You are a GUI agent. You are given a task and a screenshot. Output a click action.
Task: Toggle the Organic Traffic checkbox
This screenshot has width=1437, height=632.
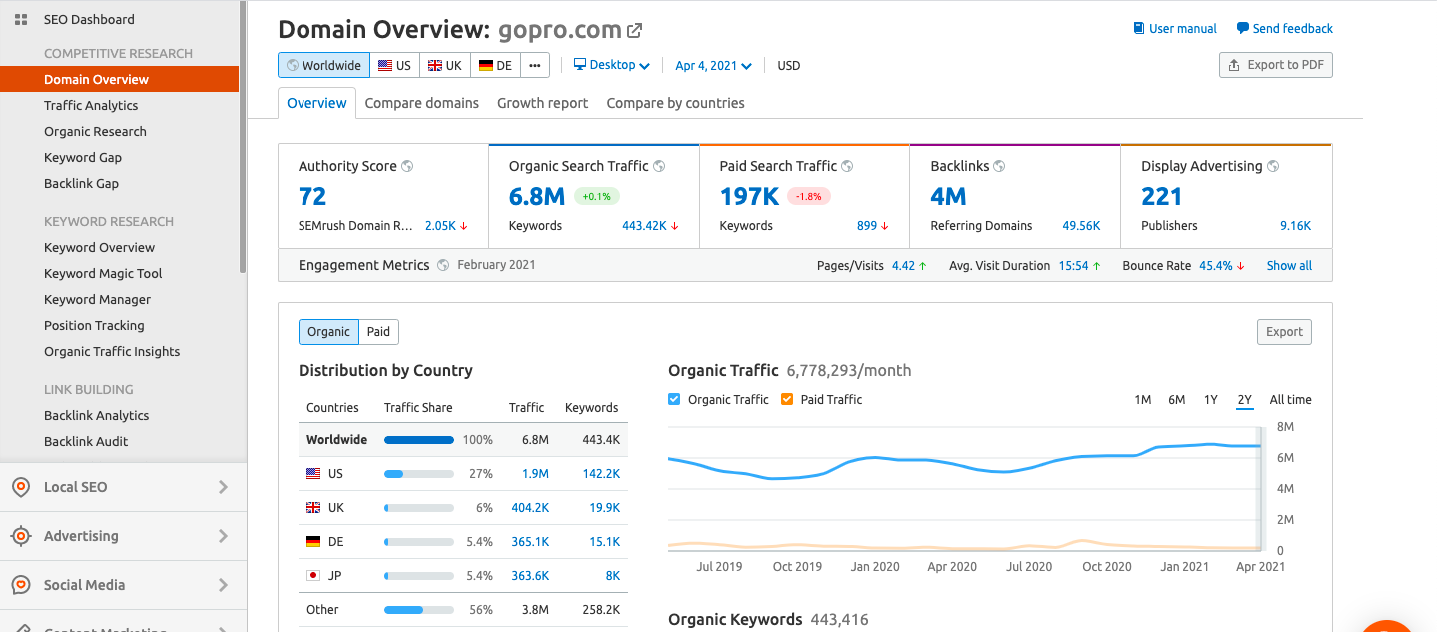click(674, 399)
